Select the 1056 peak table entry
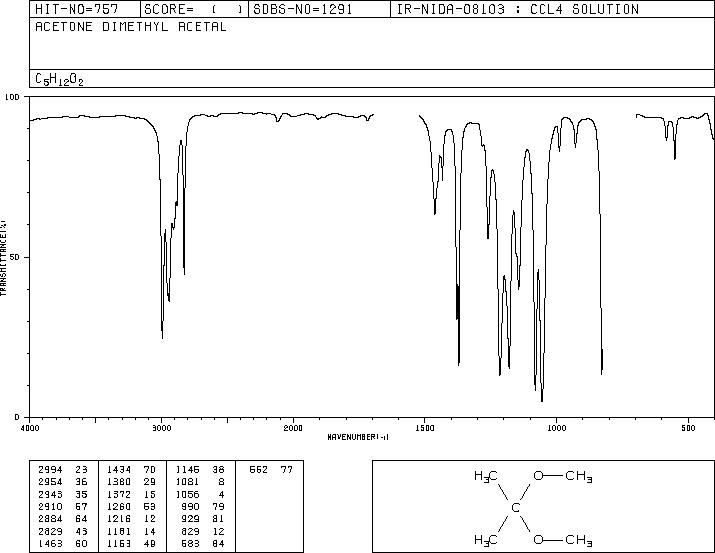 click(x=200, y=494)
